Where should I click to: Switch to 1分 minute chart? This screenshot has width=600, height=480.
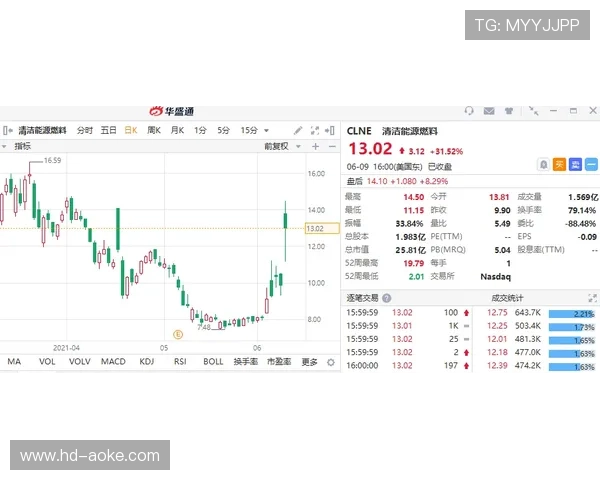pos(200,131)
